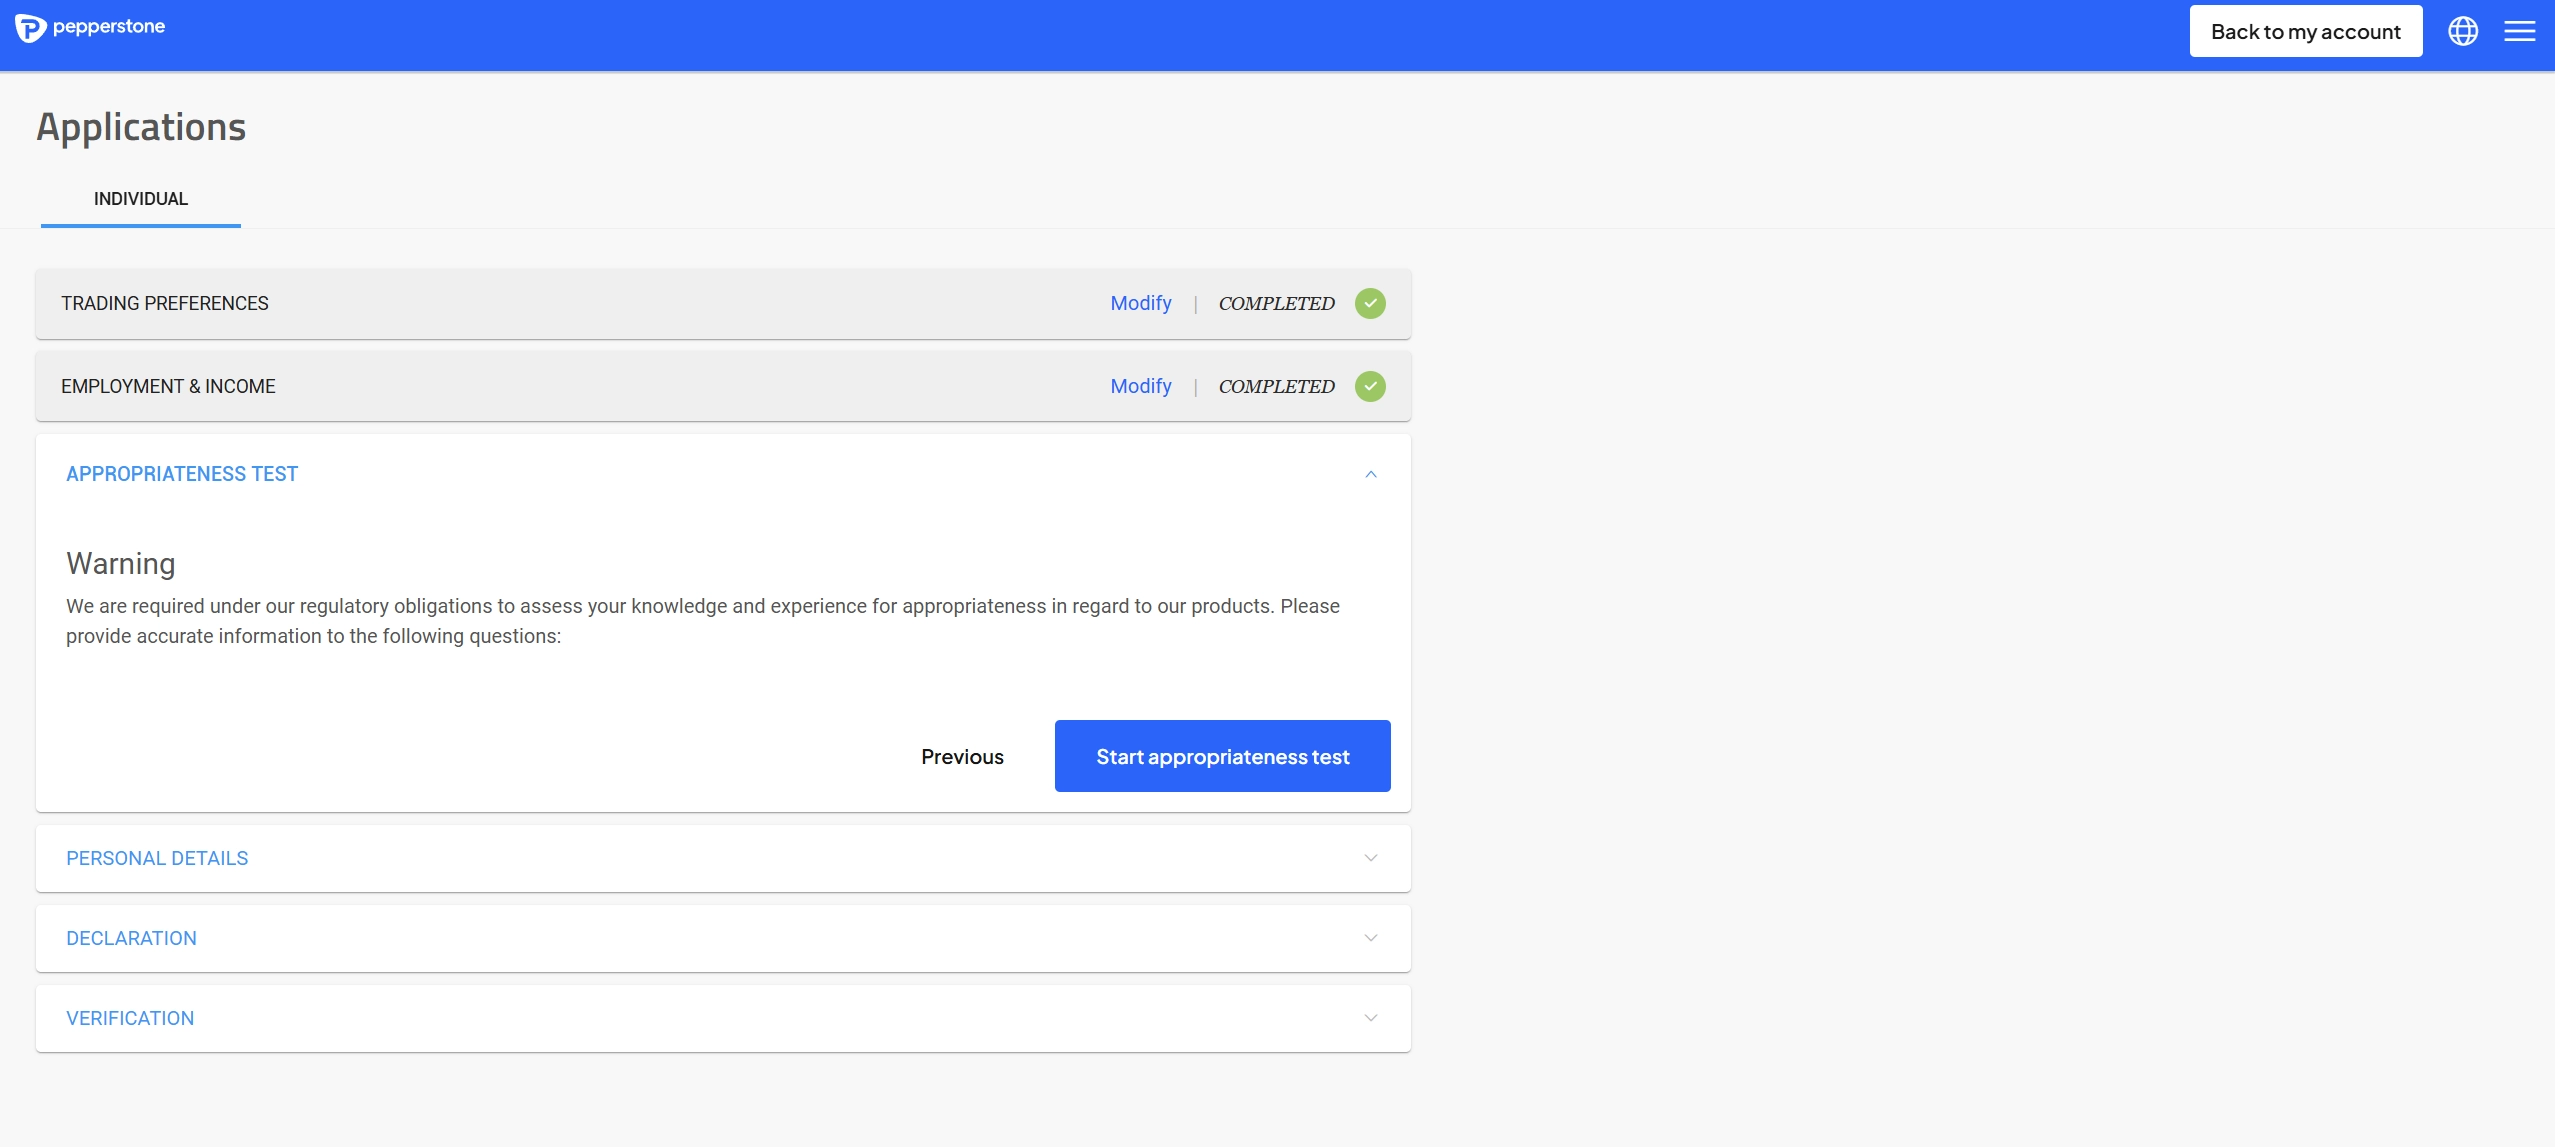Go back with Previous button
Screen dimensions: 2555x1147
click(x=962, y=757)
